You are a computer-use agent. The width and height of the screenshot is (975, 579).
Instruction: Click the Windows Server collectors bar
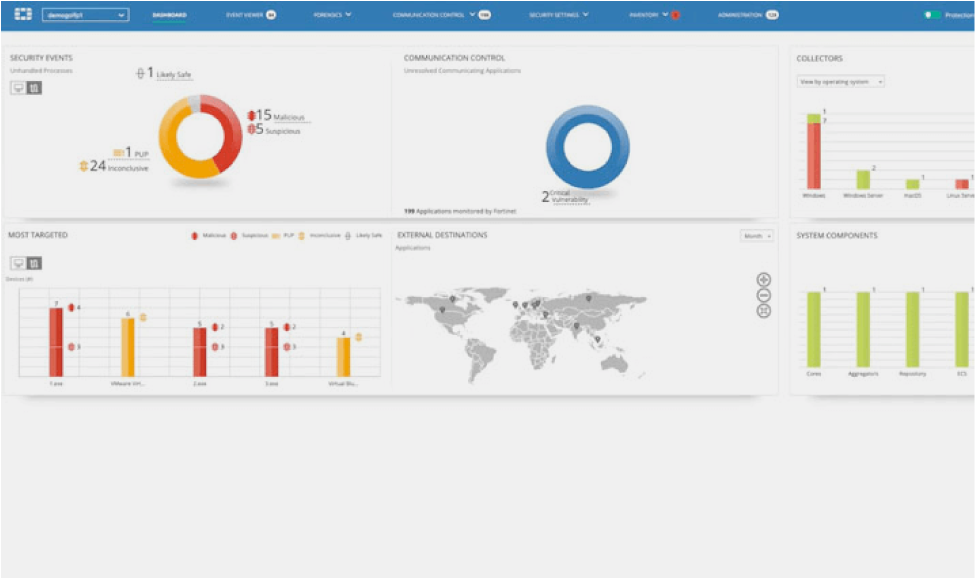(863, 180)
